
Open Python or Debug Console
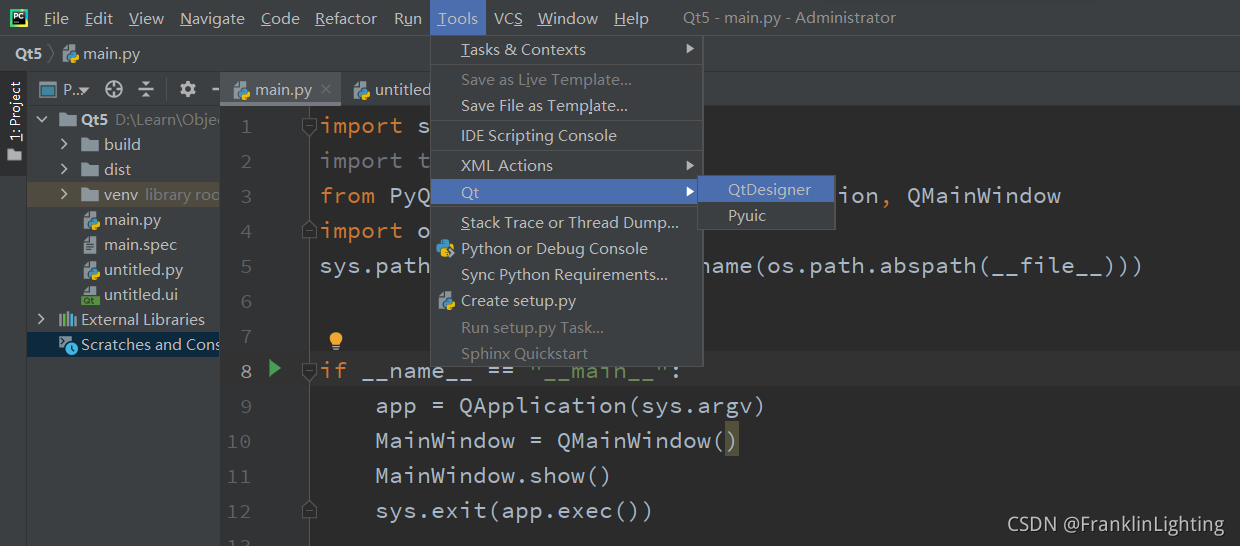point(567,248)
